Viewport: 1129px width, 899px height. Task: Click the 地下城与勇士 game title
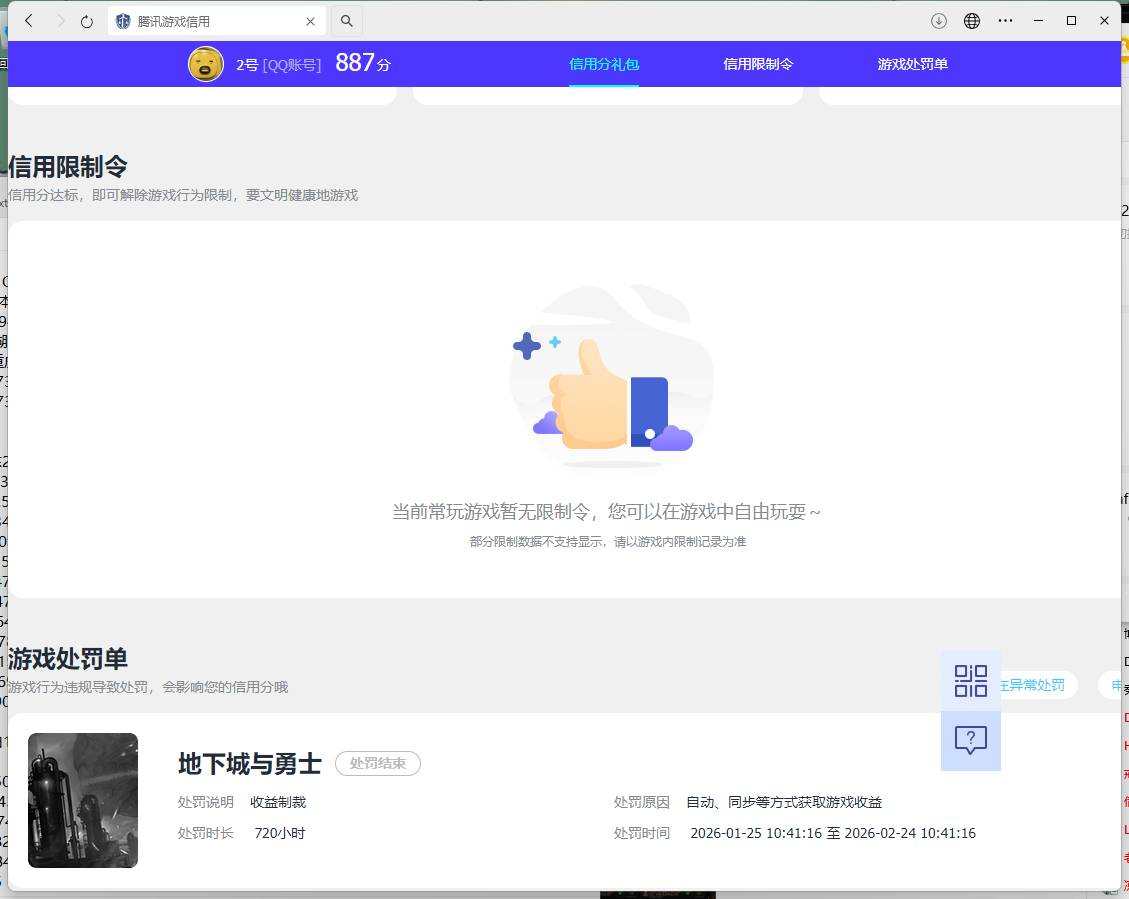(x=250, y=764)
